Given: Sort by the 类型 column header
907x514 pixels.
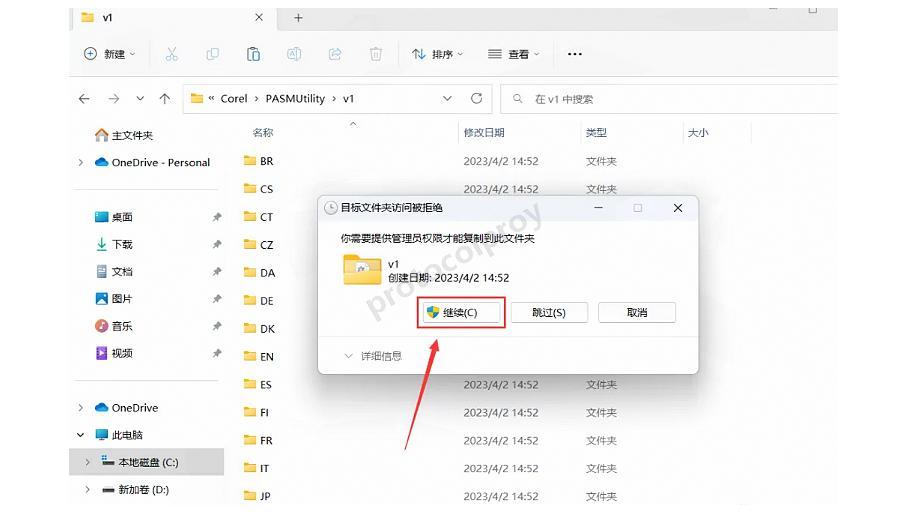Looking at the screenshot, I should [596, 133].
